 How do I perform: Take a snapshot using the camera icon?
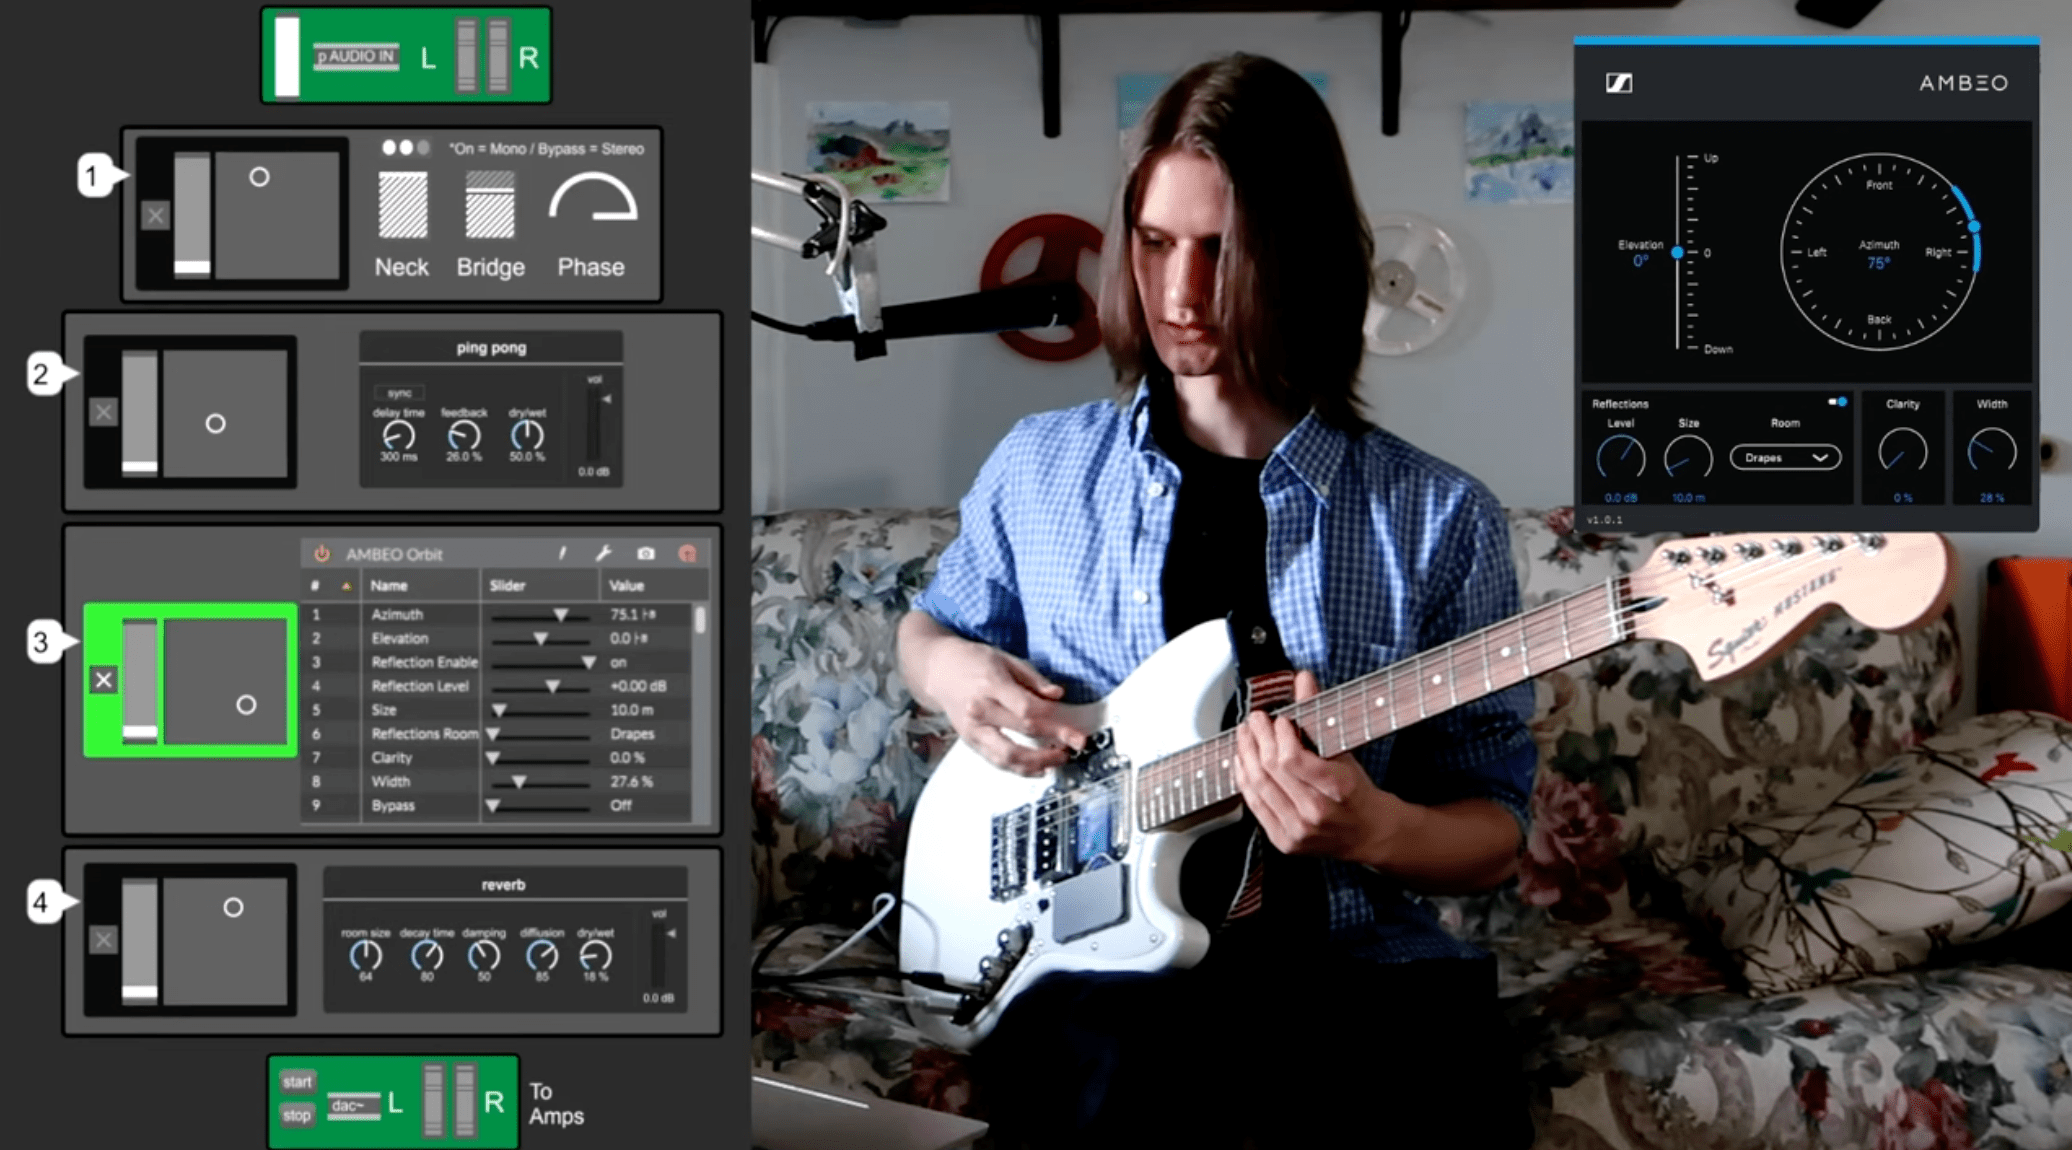point(647,555)
